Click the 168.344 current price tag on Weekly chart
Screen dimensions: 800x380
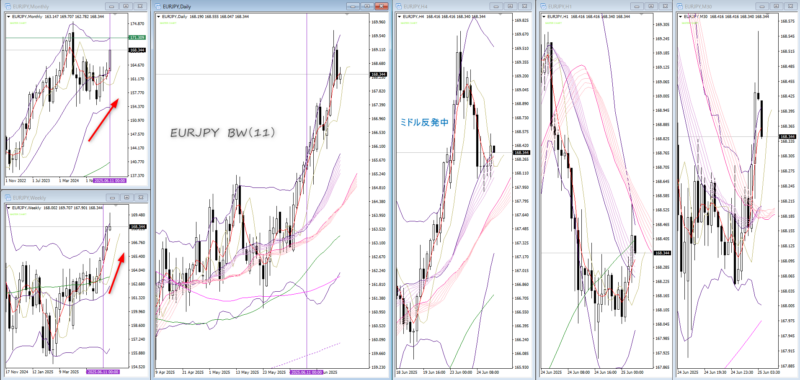[x=138, y=226]
